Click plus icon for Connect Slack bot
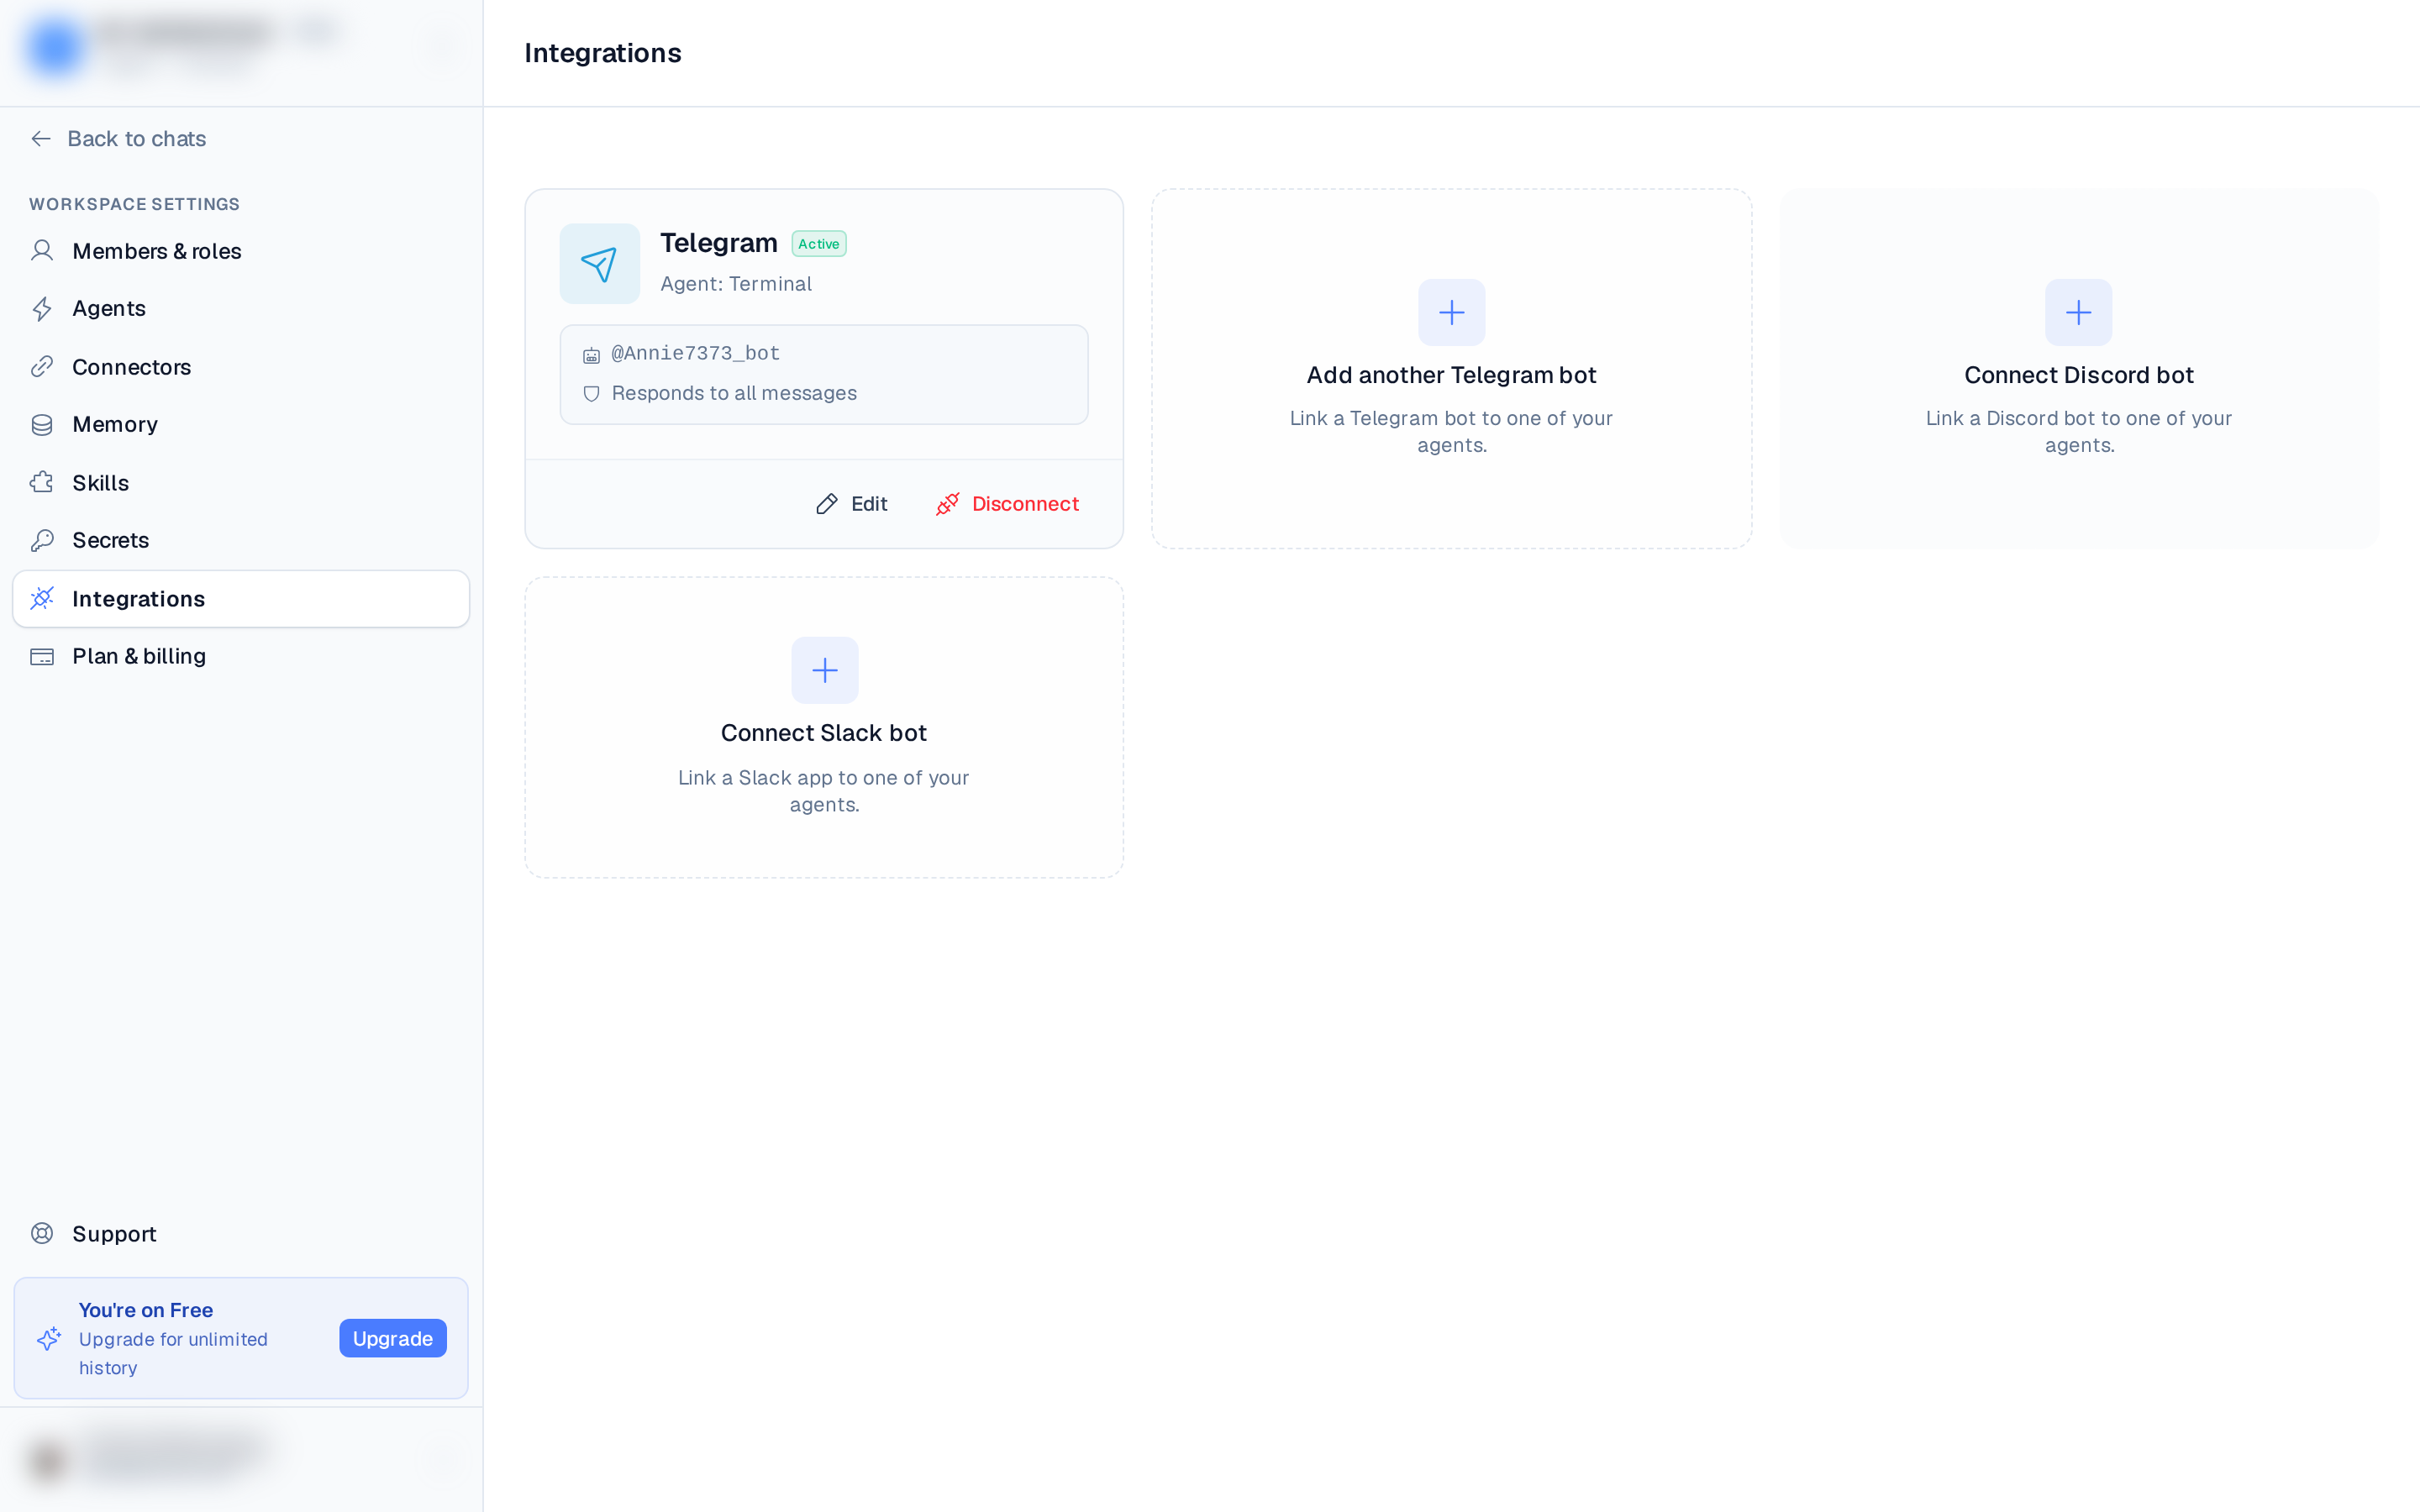Viewport: 2420px width, 1512px height. point(825,671)
